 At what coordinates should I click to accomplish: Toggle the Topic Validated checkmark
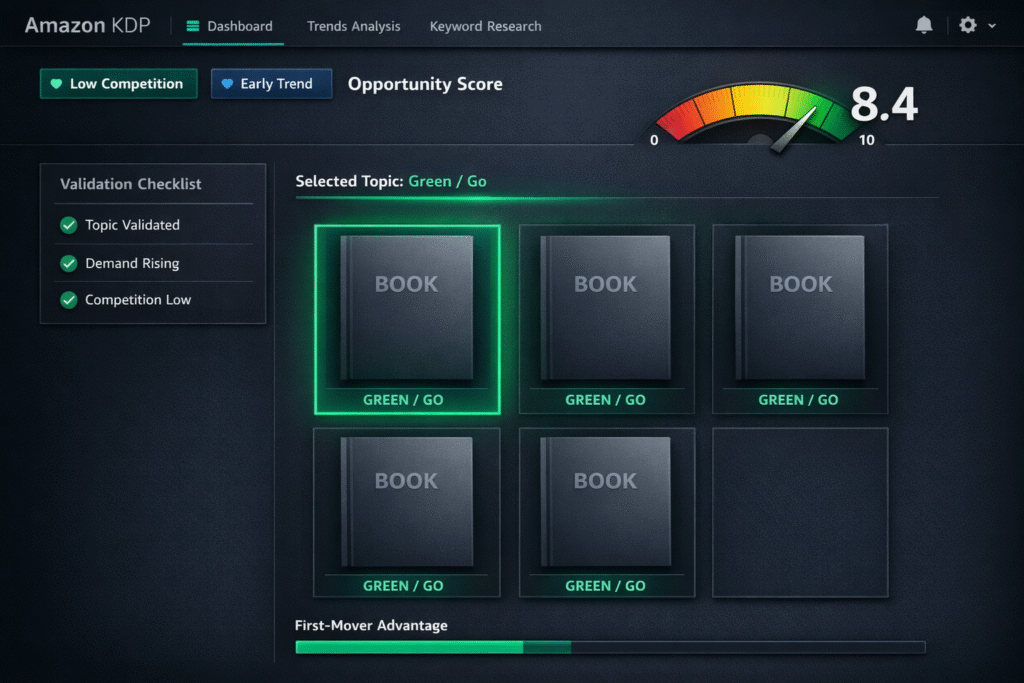69,226
